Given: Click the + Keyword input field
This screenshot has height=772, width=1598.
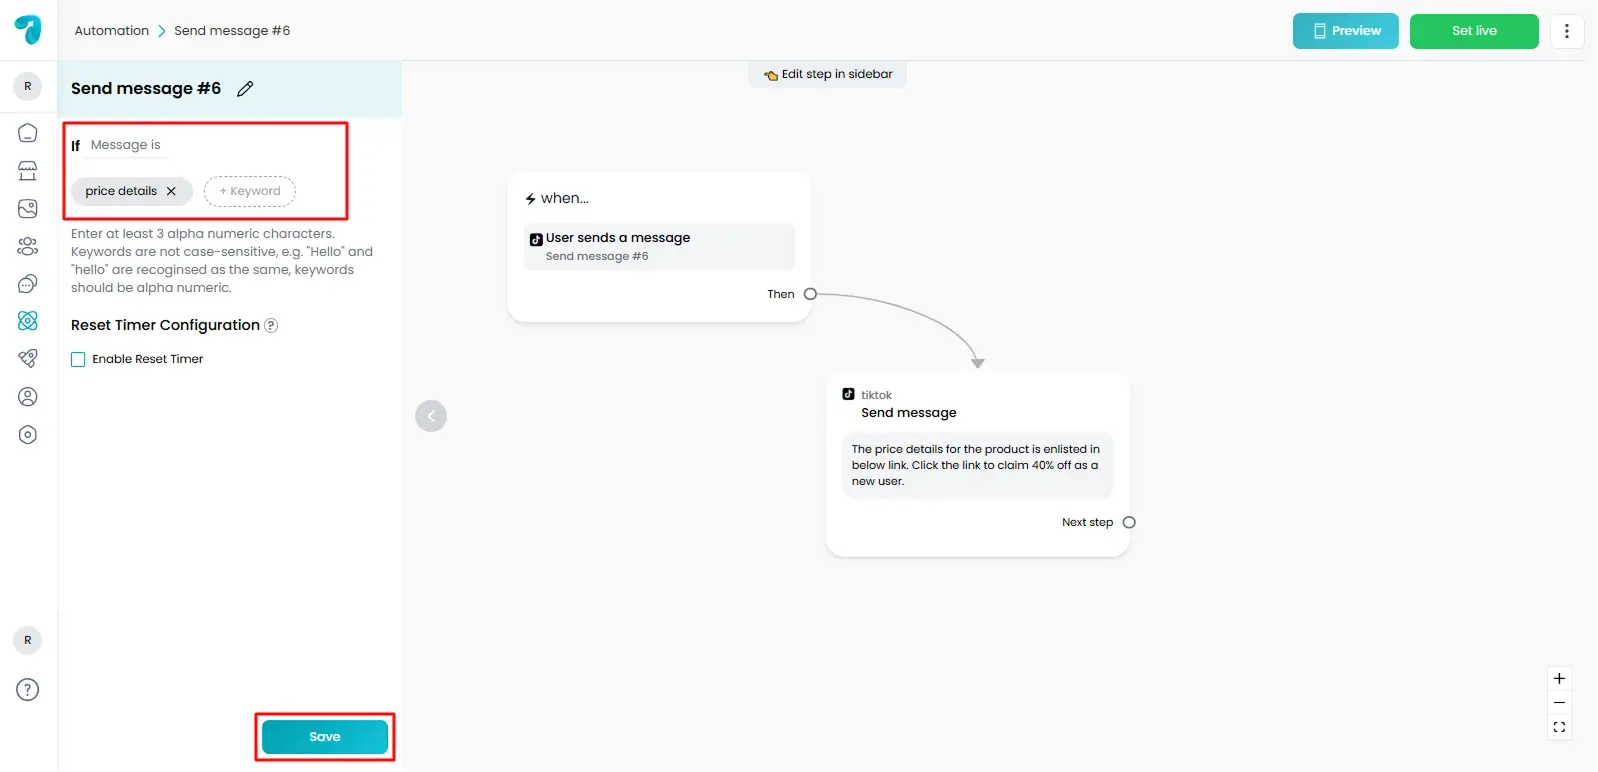Looking at the screenshot, I should [x=250, y=191].
